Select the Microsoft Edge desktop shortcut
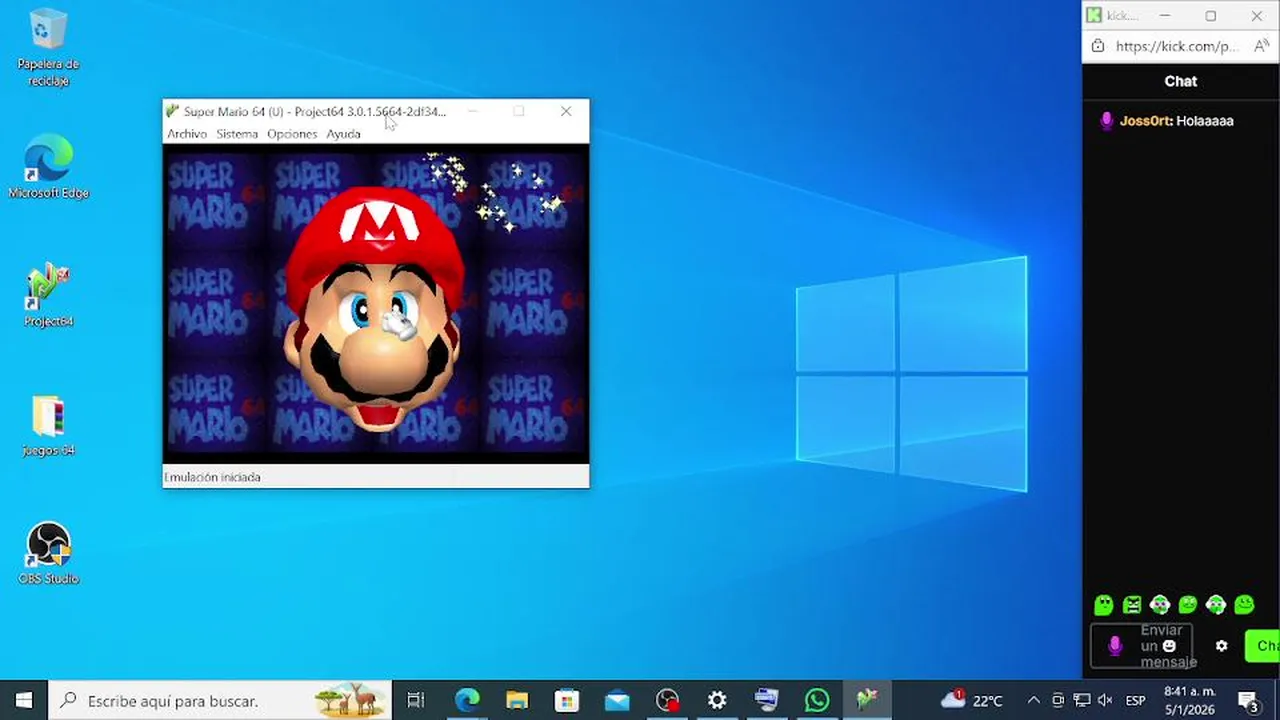Viewport: 1280px width, 720px height. [x=48, y=167]
